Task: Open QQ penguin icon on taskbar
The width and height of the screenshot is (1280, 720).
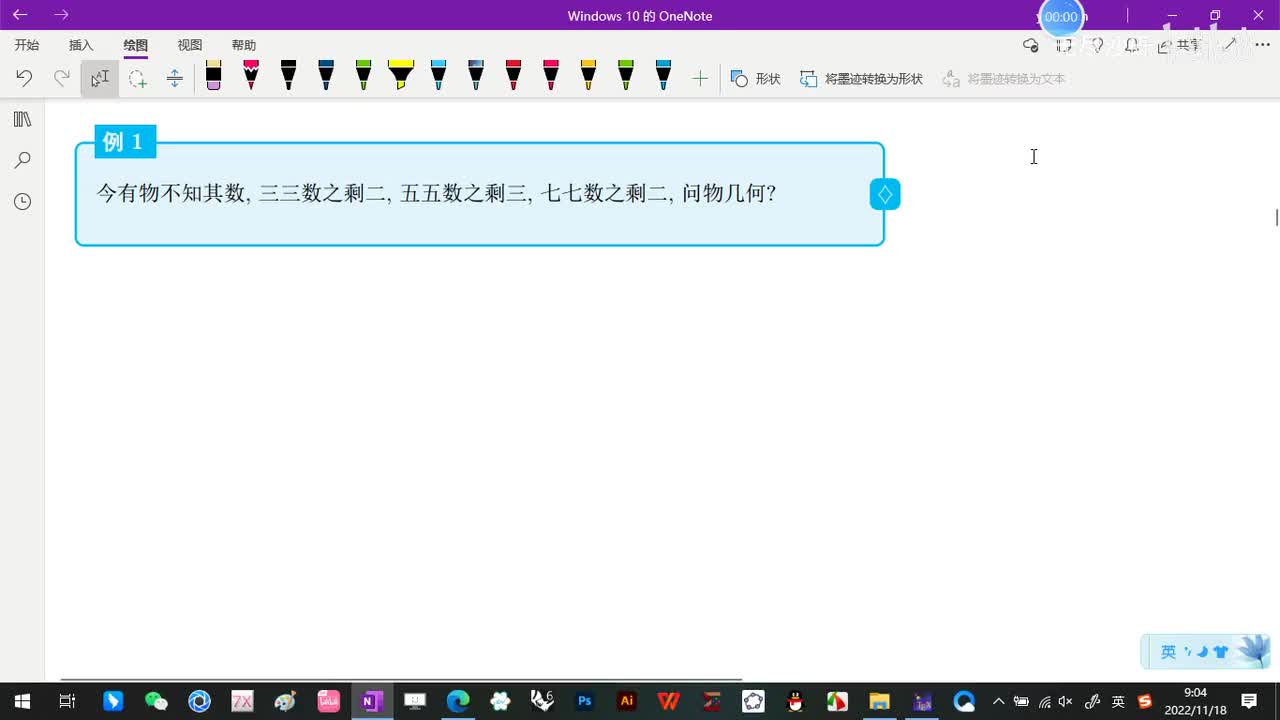Action: click(x=795, y=701)
